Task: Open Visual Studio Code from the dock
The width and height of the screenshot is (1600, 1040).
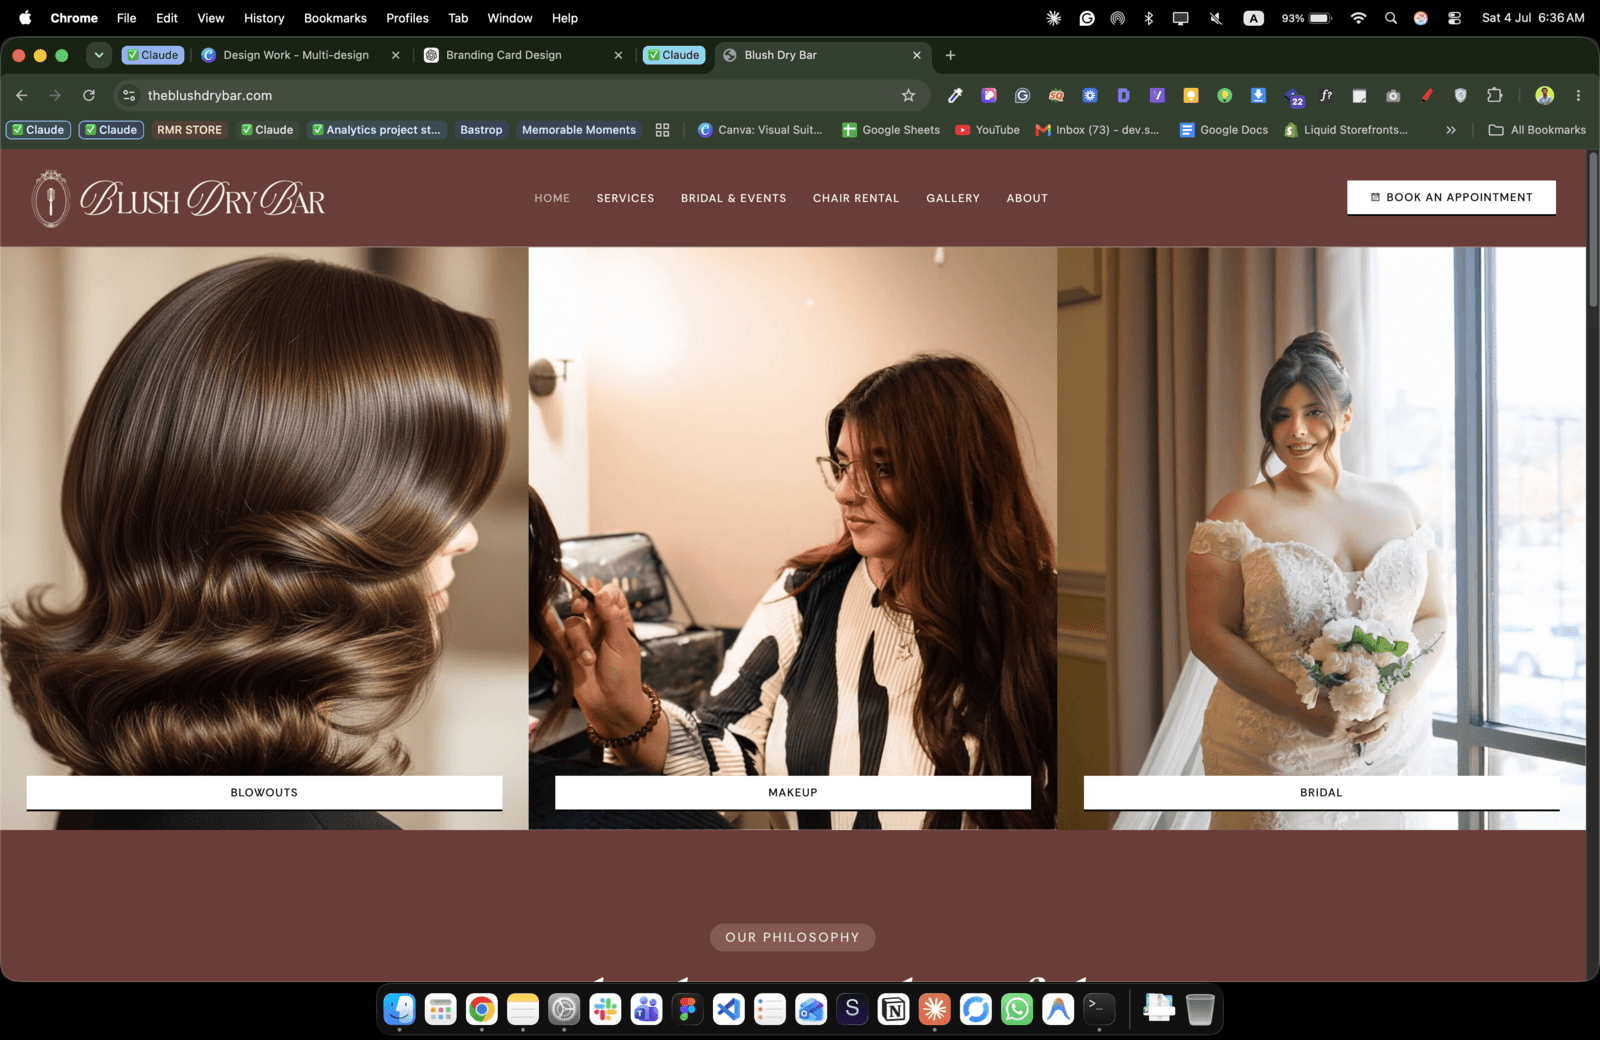Action: (728, 1009)
